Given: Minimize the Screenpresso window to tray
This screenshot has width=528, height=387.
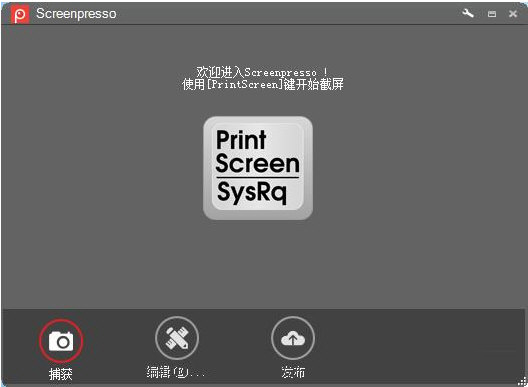Looking at the screenshot, I should pos(492,14).
